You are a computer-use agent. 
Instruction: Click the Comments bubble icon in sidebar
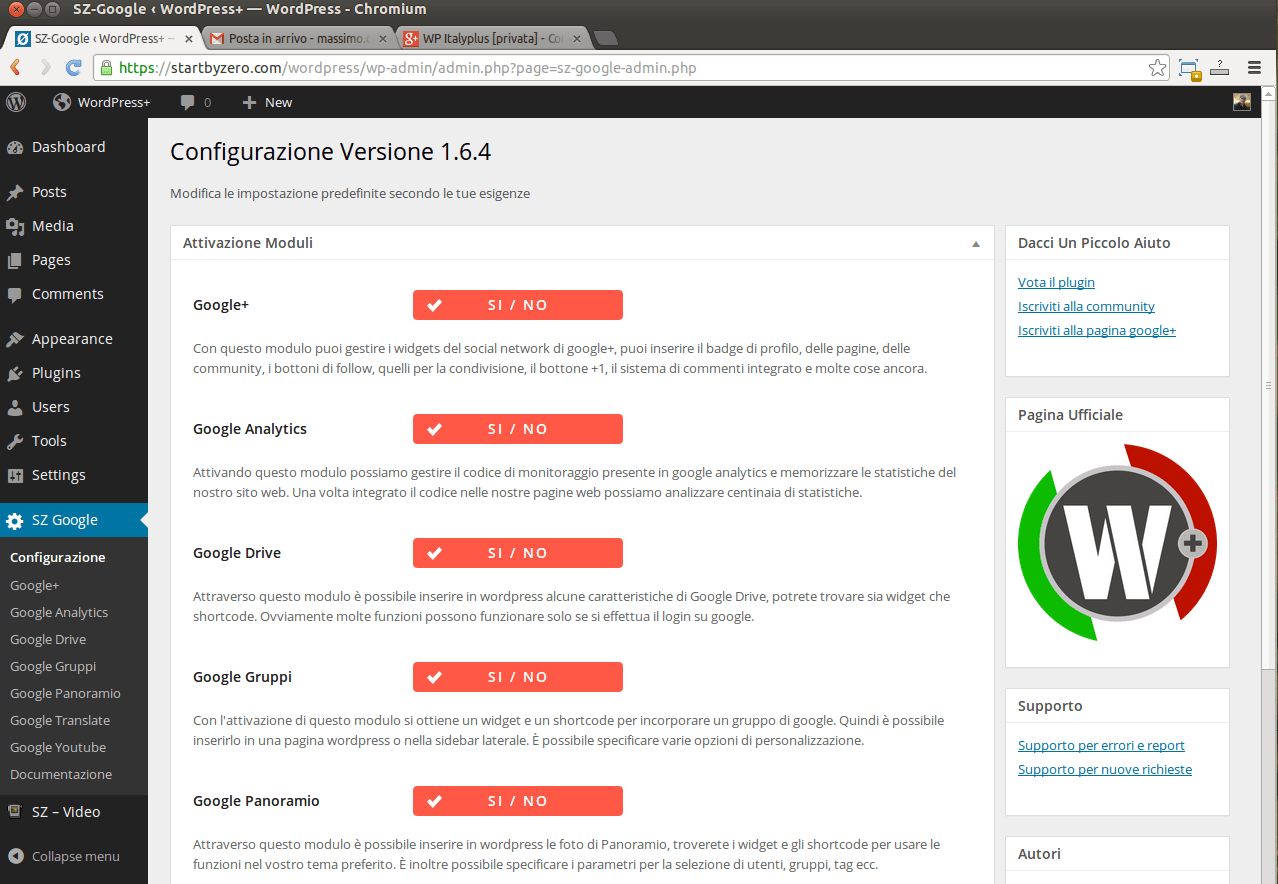pyautogui.click(x=15, y=294)
